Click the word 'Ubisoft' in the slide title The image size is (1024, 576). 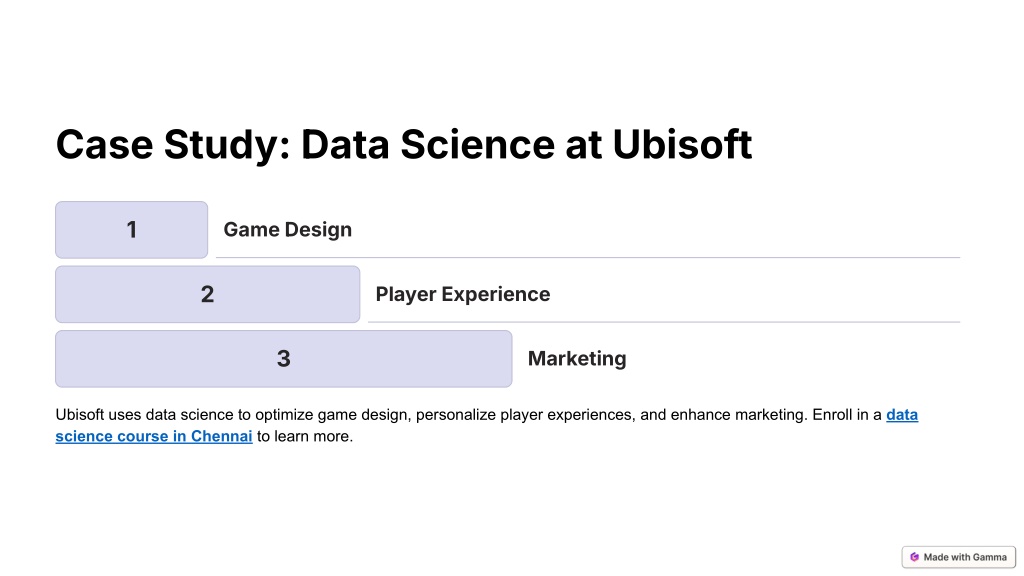coord(682,144)
